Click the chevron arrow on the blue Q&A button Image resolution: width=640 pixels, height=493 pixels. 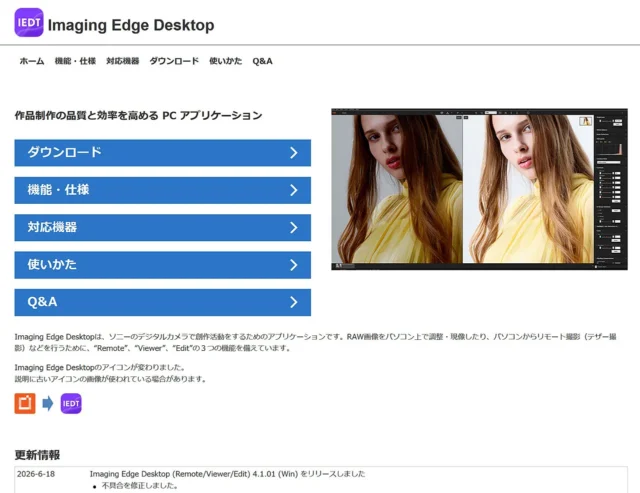coord(293,302)
